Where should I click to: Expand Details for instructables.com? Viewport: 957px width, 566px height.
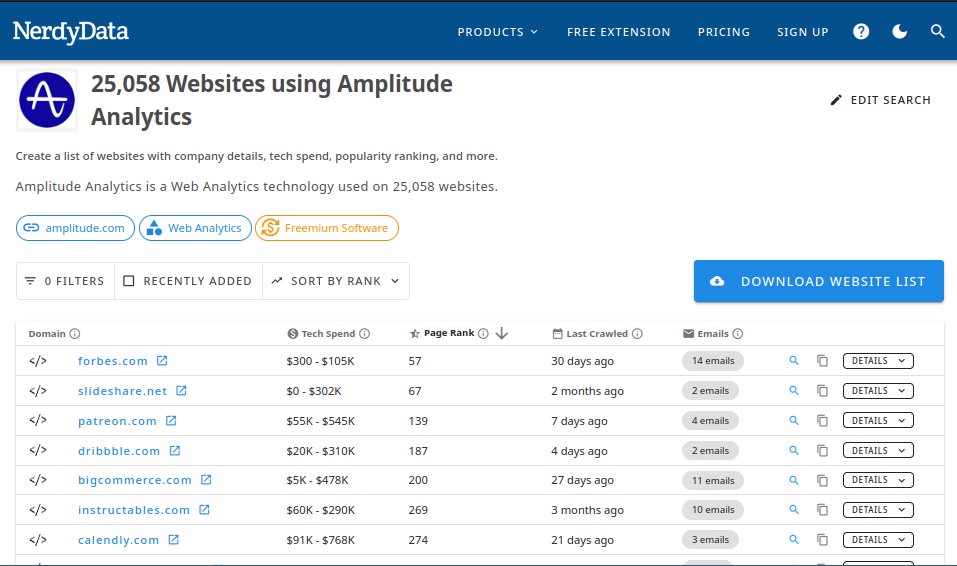pos(878,510)
